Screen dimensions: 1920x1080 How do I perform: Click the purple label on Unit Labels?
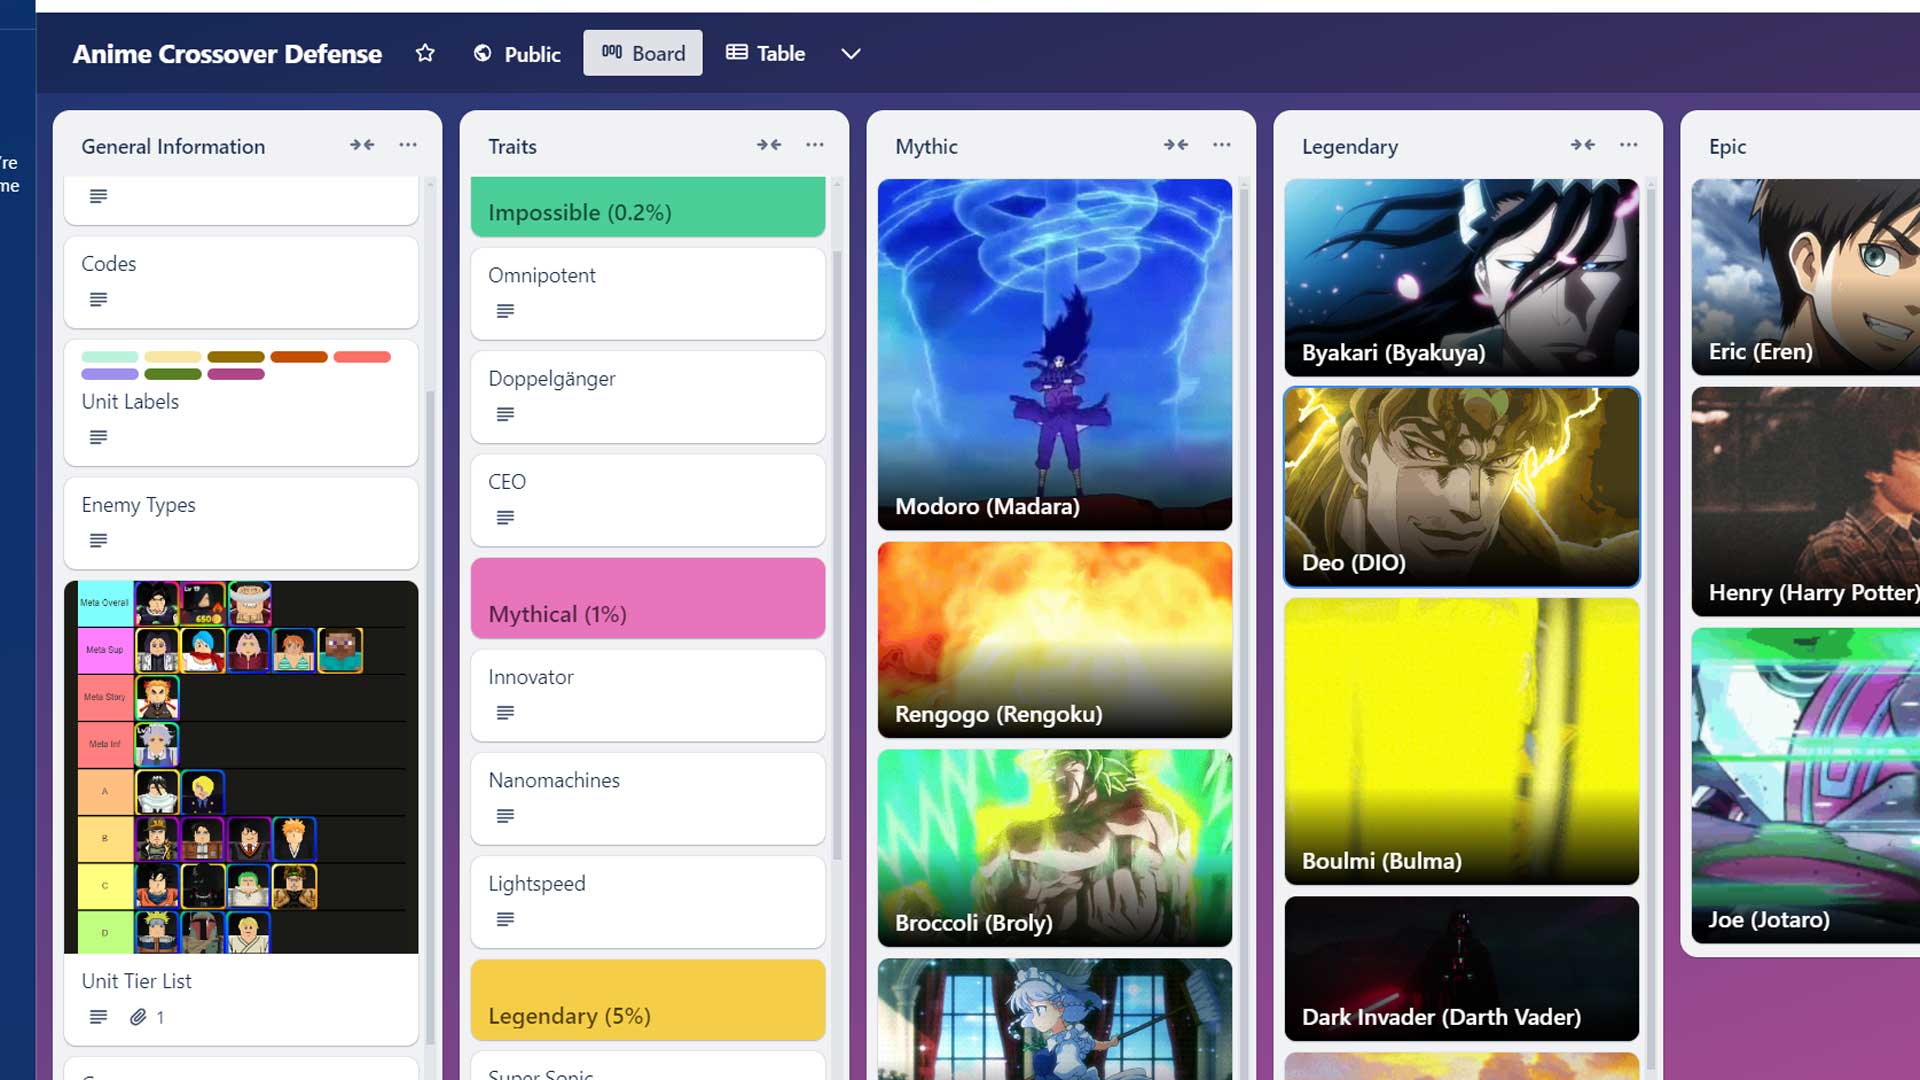(x=110, y=374)
